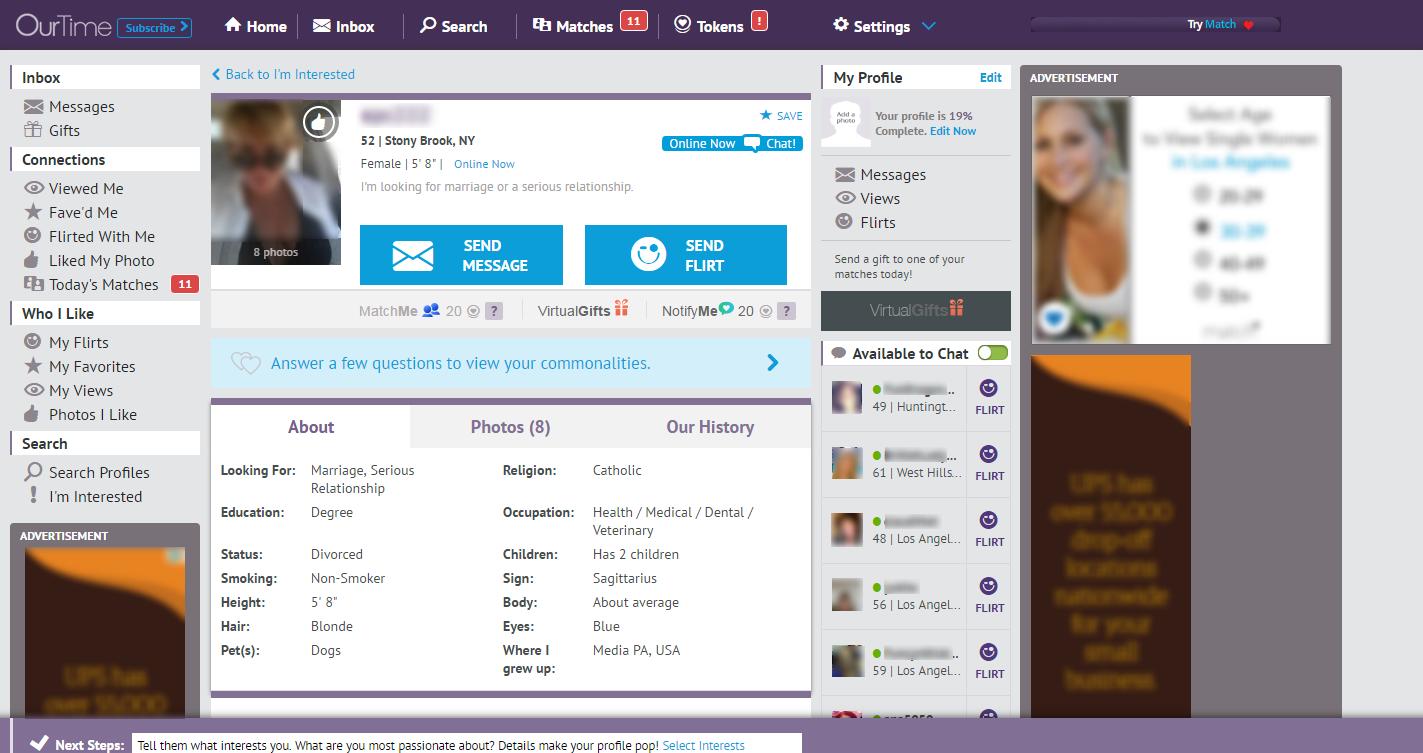The image size is (1423, 753).
Task: Open Tokens in the top navigation
Action: [709, 26]
